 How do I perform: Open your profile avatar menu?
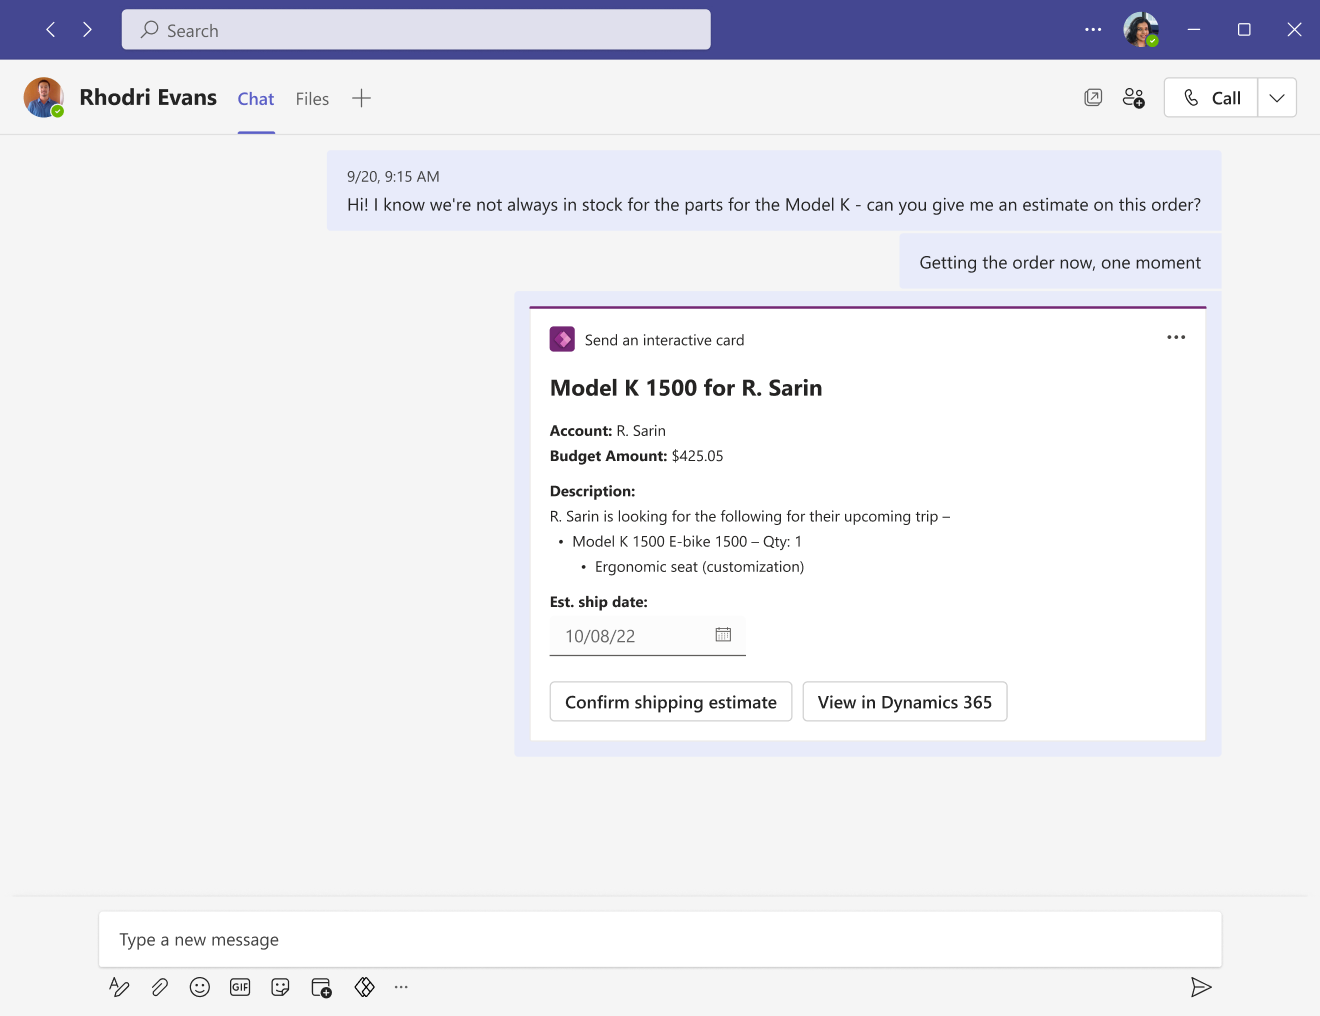1140,30
